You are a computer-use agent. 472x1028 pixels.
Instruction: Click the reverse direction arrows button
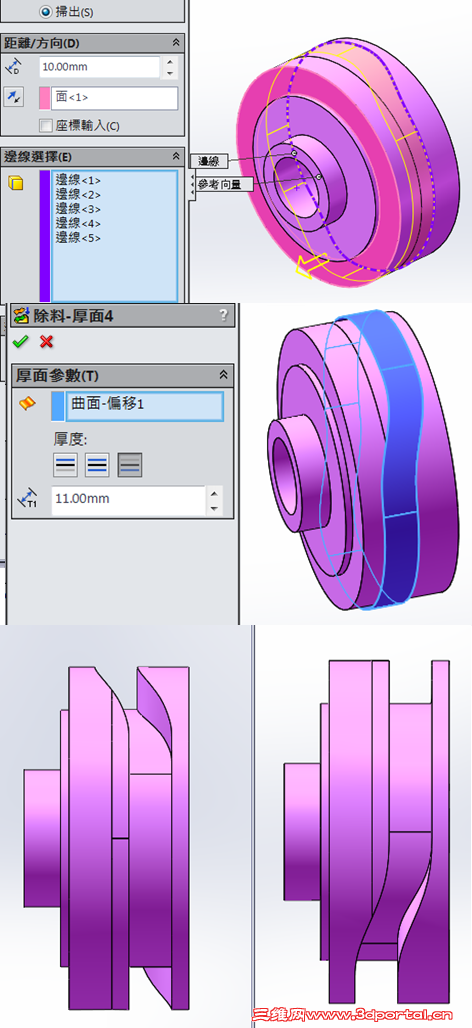(13, 97)
